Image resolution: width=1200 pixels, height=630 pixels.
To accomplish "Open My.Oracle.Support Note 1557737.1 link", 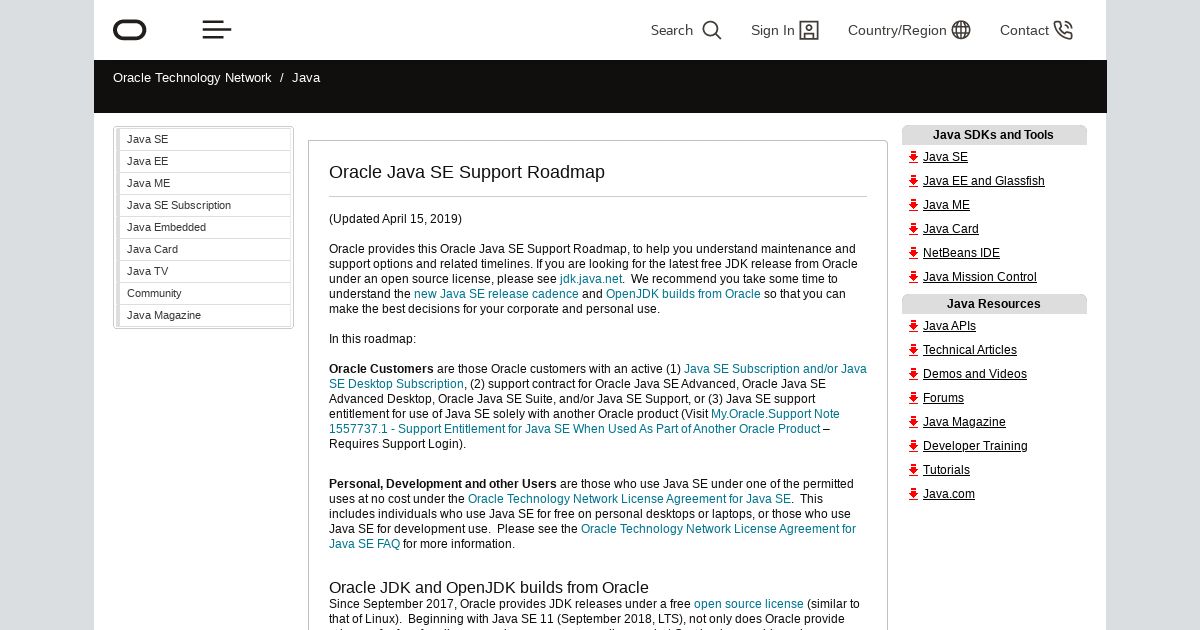I will tap(584, 421).
